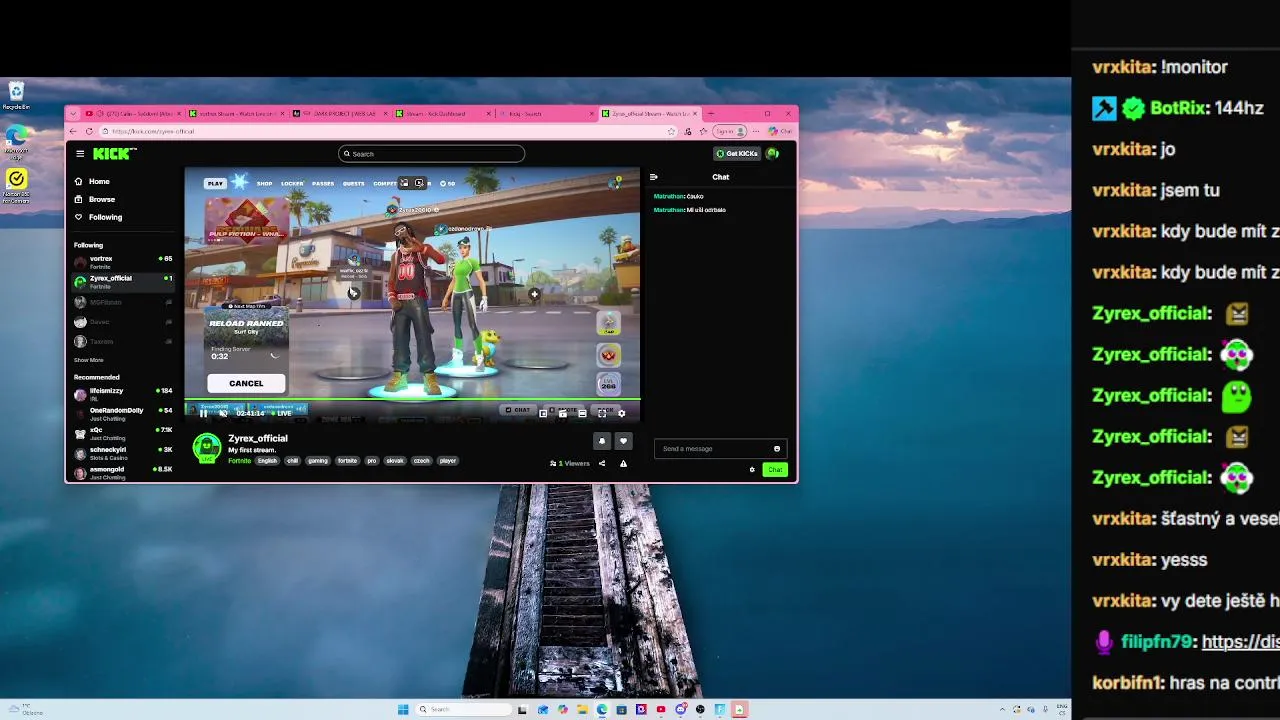Screen dimensions: 1280x720
Task: Open Copilot Chat in the browser
Action: click(780, 131)
